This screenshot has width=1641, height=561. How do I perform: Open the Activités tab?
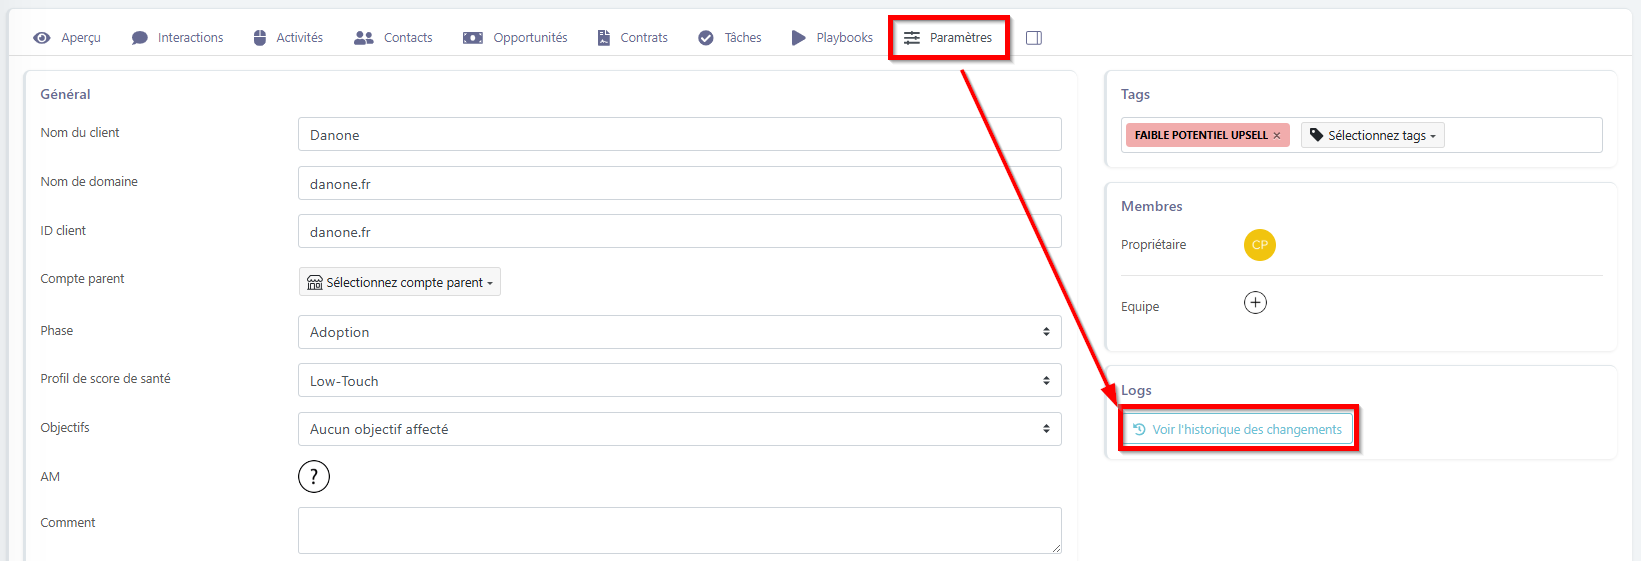click(x=288, y=38)
